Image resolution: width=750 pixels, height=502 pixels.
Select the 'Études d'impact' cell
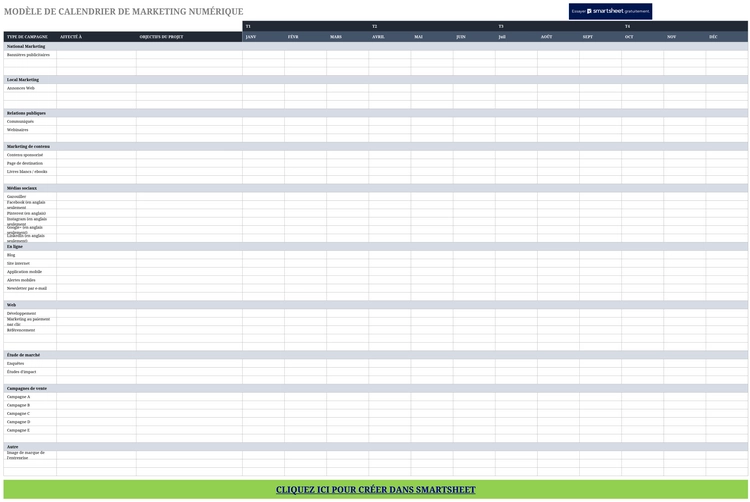[x=30, y=372]
